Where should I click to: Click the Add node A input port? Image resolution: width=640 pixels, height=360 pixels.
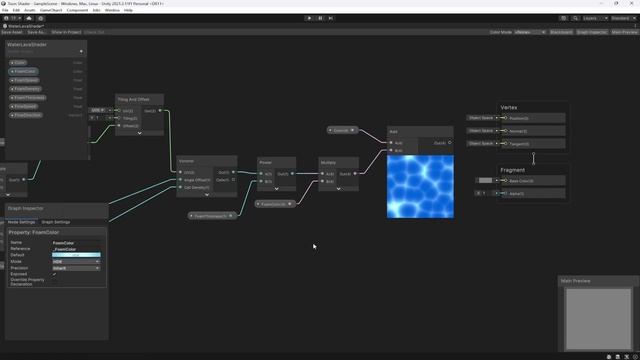point(391,143)
